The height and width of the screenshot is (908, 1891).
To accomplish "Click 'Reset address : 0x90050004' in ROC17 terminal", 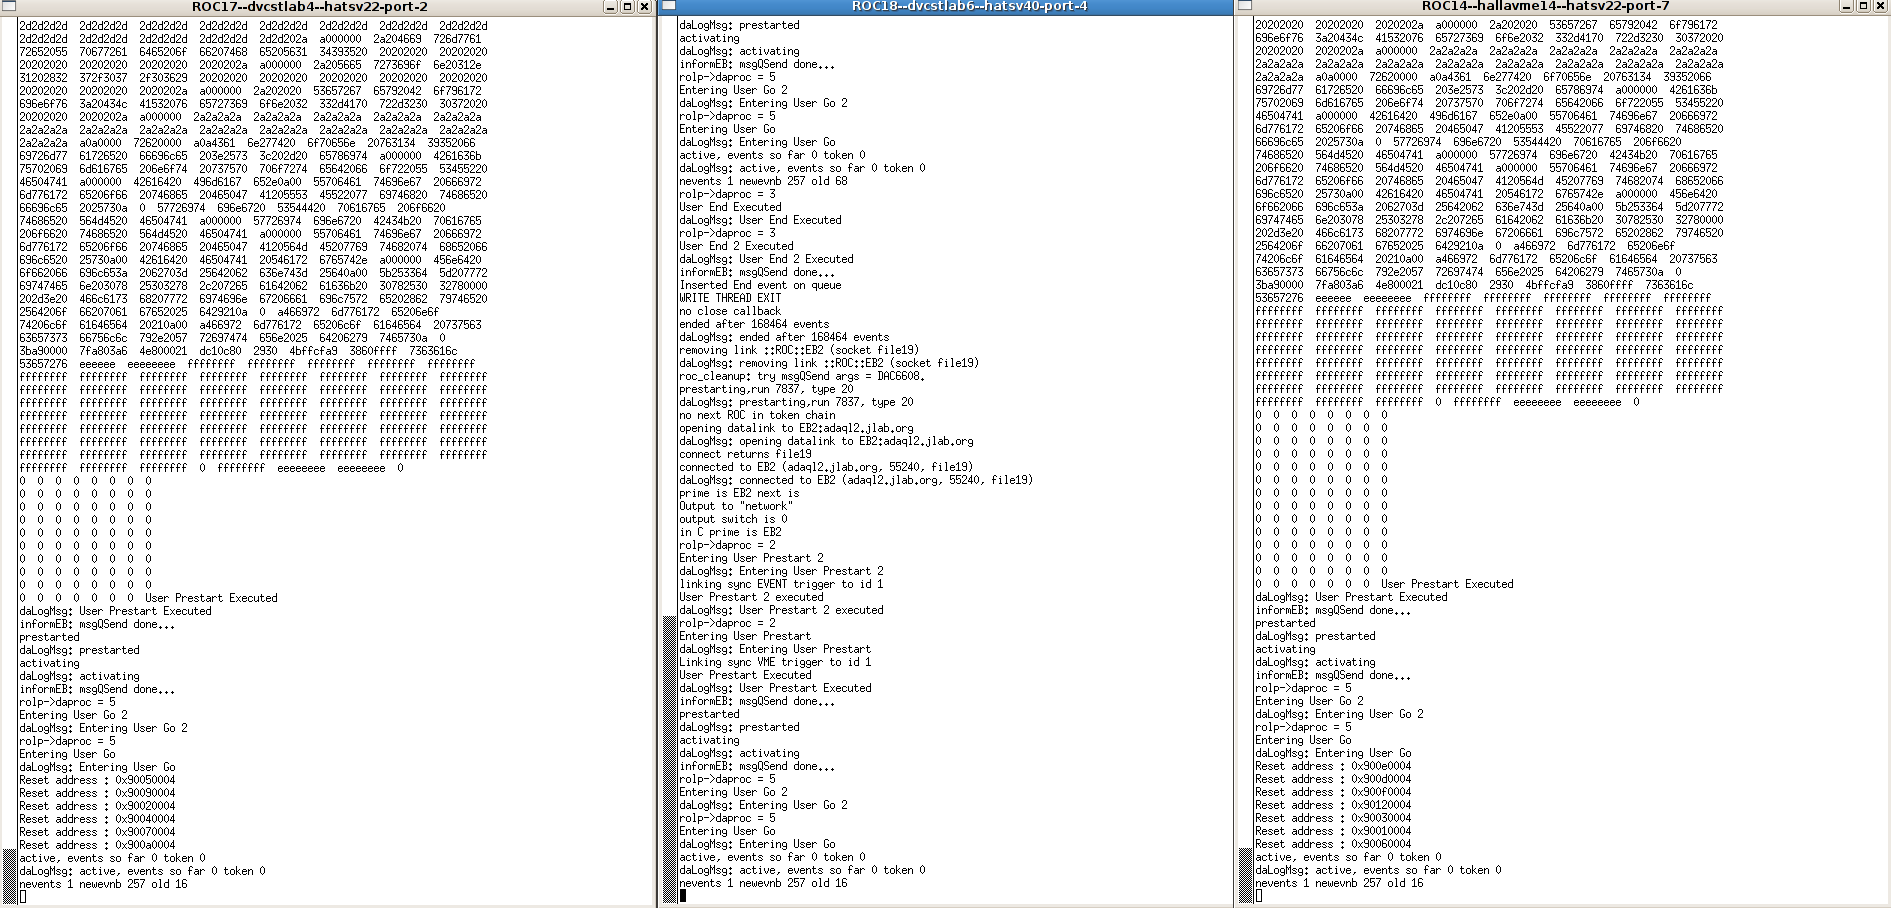I will point(97,780).
